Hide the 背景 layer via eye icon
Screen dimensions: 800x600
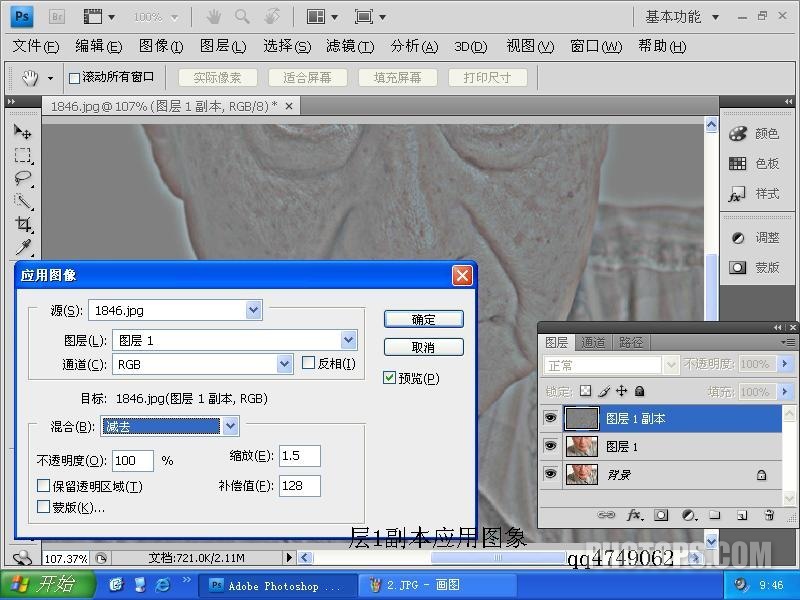click(551, 474)
